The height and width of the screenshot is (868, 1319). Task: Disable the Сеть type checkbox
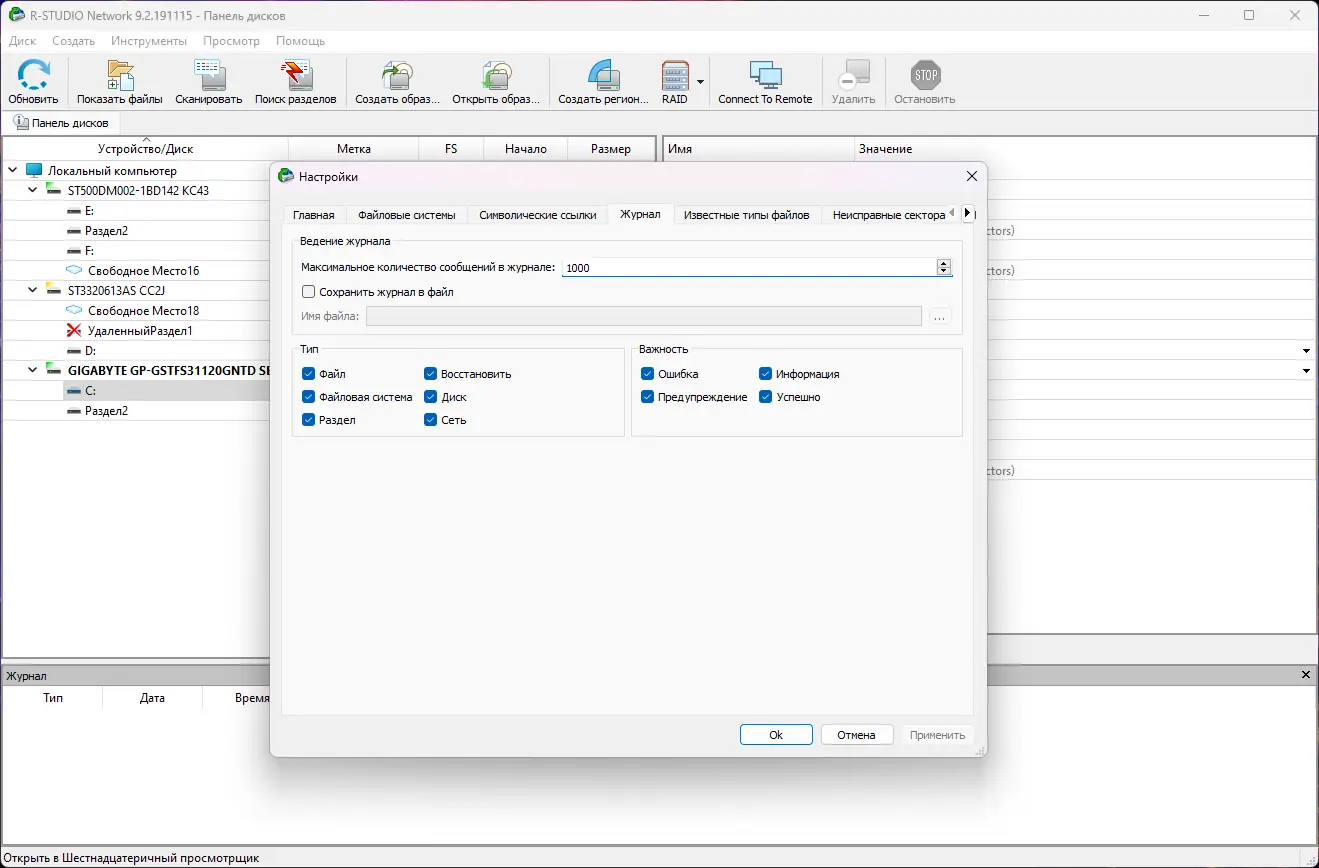pyautogui.click(x=431, y=420)
